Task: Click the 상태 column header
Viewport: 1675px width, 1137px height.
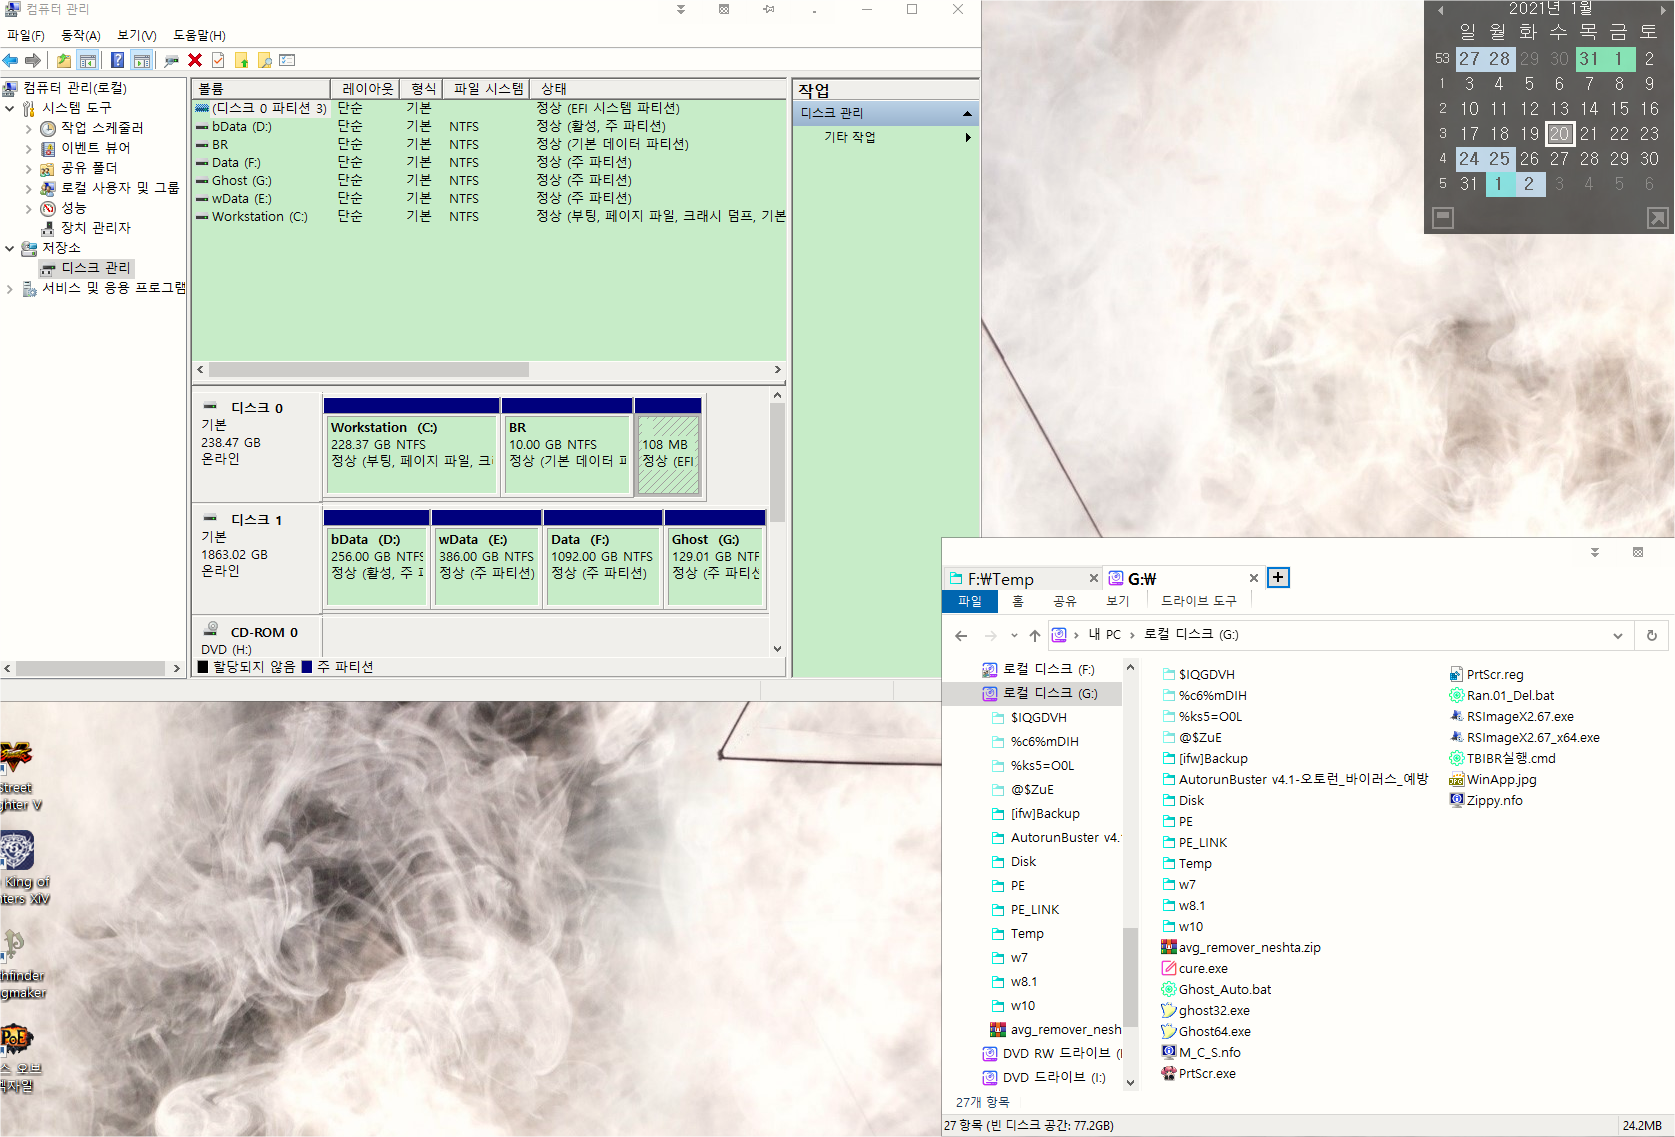Action: (x=658, y=89)
